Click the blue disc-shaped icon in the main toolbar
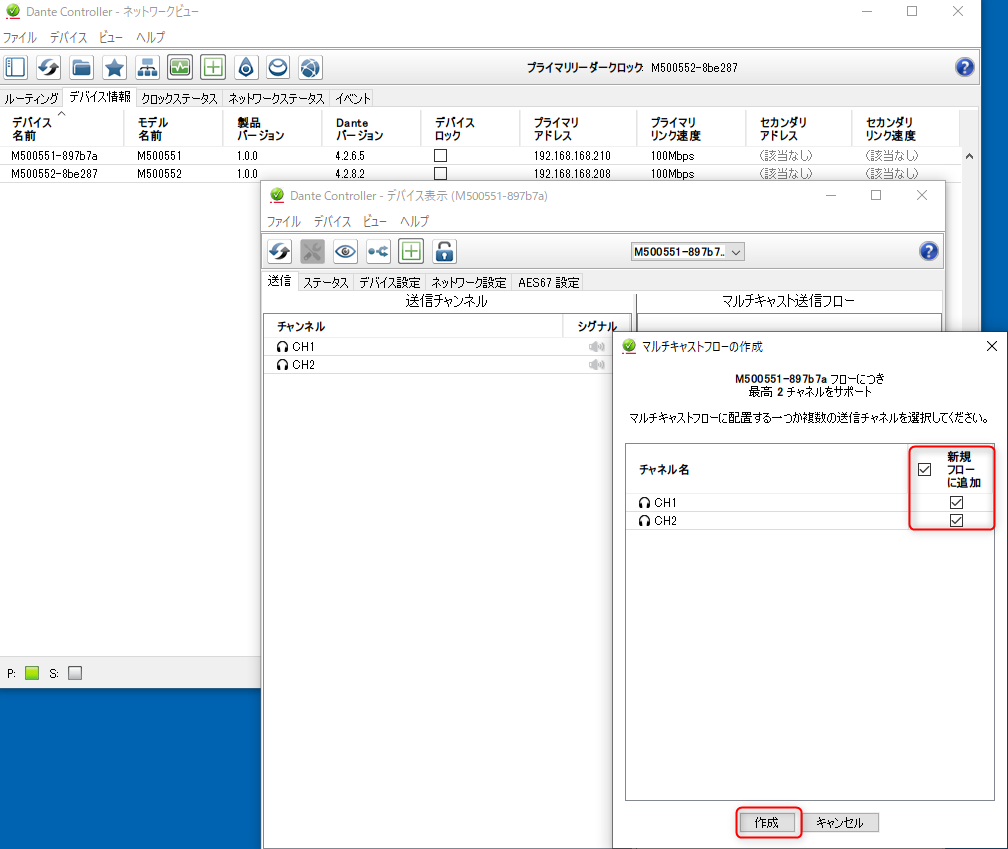This screenshot has height=849, width=1008. coord(278,67)
